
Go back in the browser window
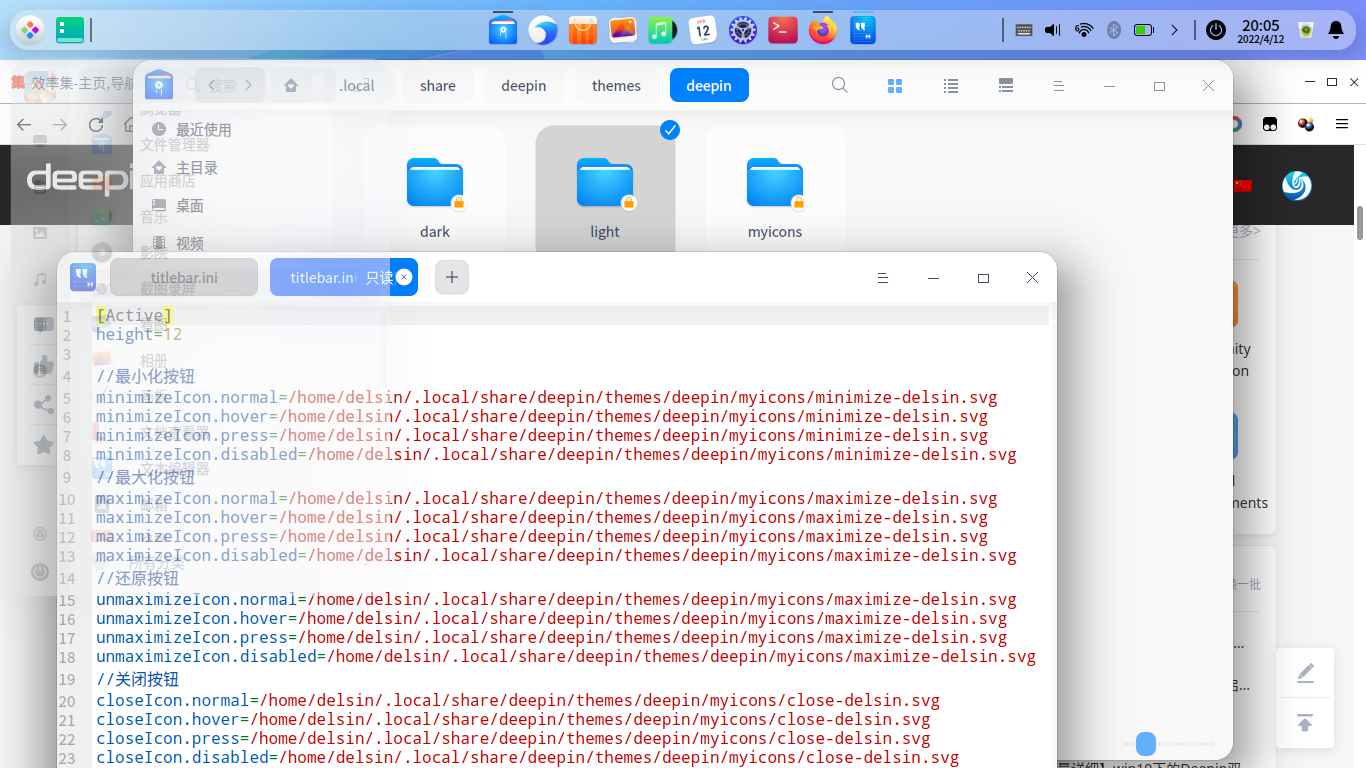click(24, 125)
